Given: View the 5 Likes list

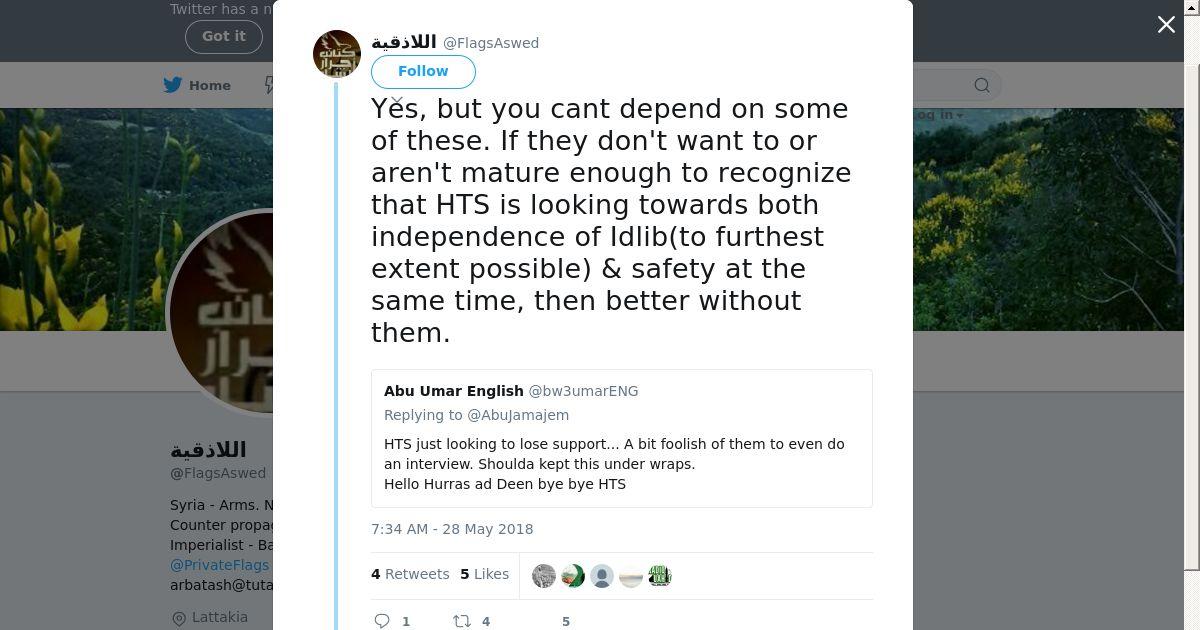Looking at the screenshot, I should click(485, 574).
